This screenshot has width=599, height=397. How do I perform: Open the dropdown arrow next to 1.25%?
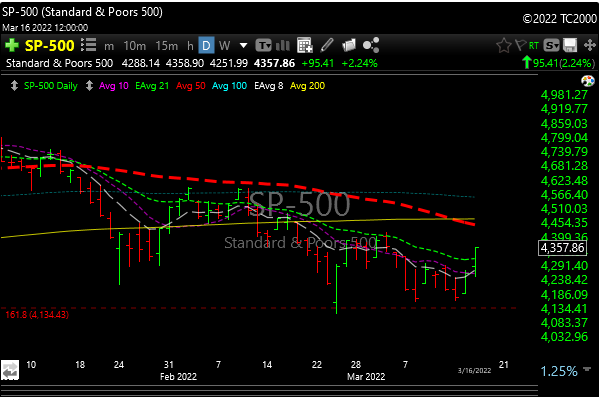587,369
